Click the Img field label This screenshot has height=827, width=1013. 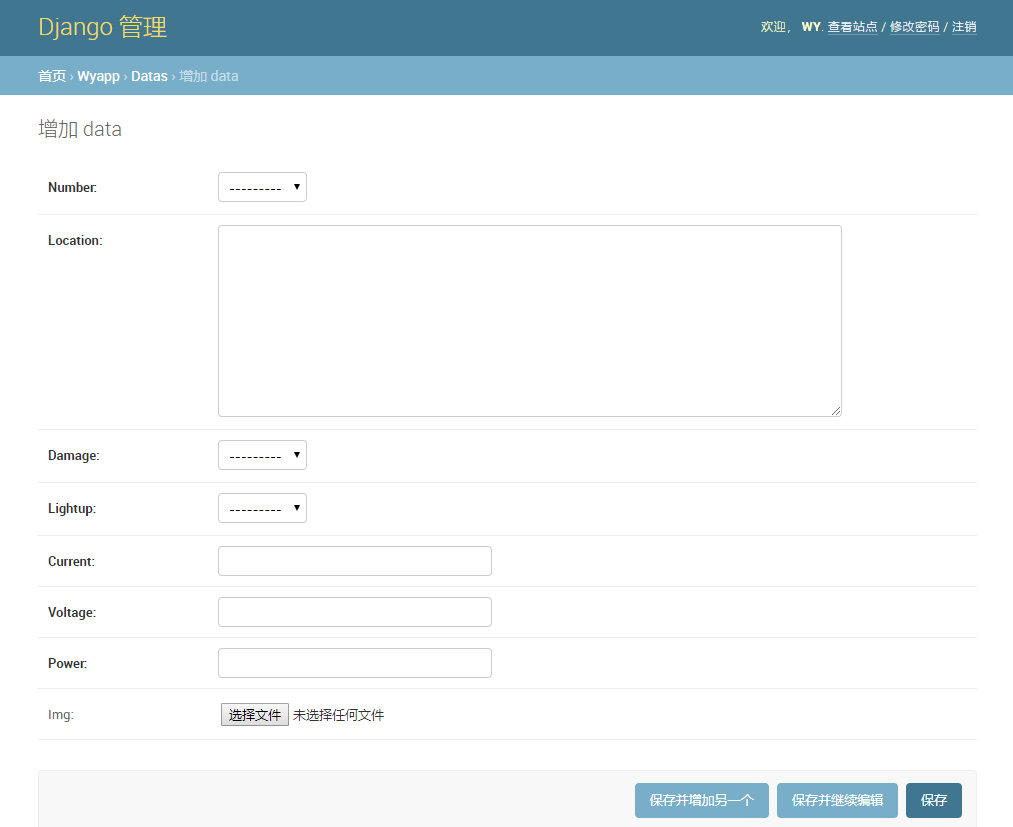60,715
